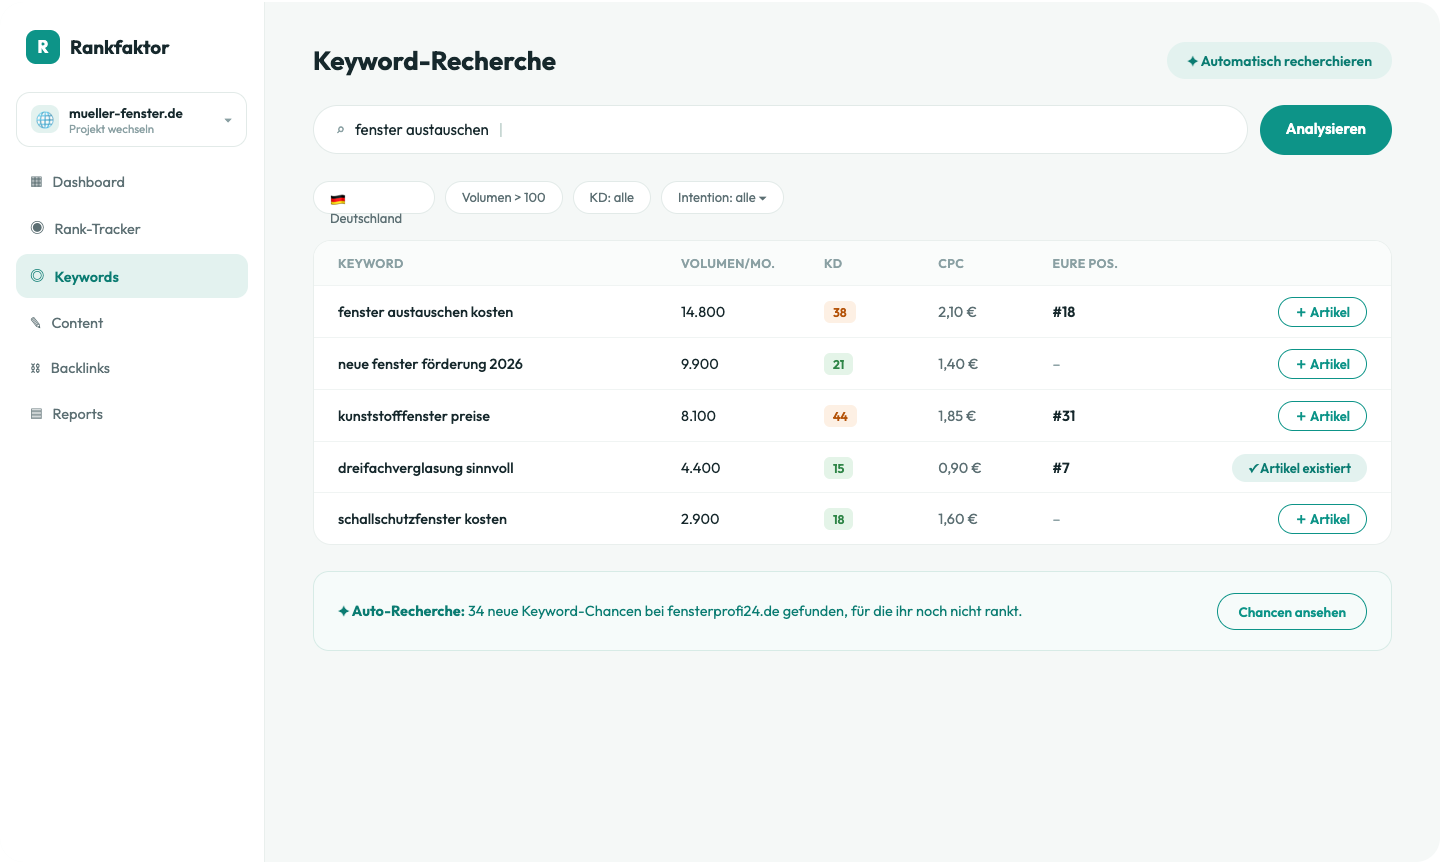Click the Backlinks chain icon
The width and height of the screenshot is (1440, 862).
[36, 368]
